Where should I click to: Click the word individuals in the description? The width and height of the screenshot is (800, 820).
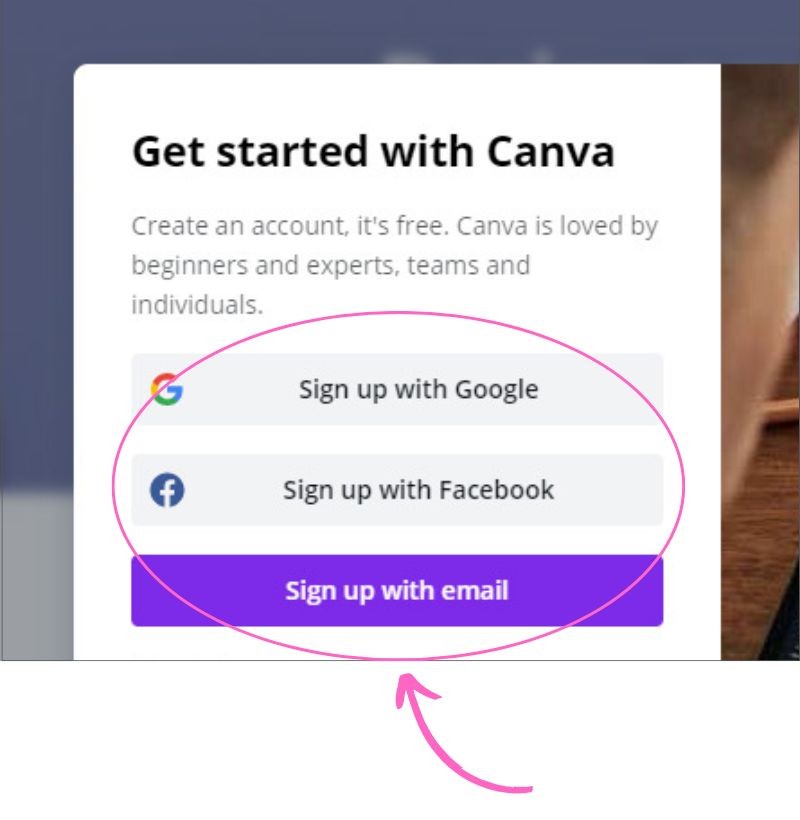[197, 305]
